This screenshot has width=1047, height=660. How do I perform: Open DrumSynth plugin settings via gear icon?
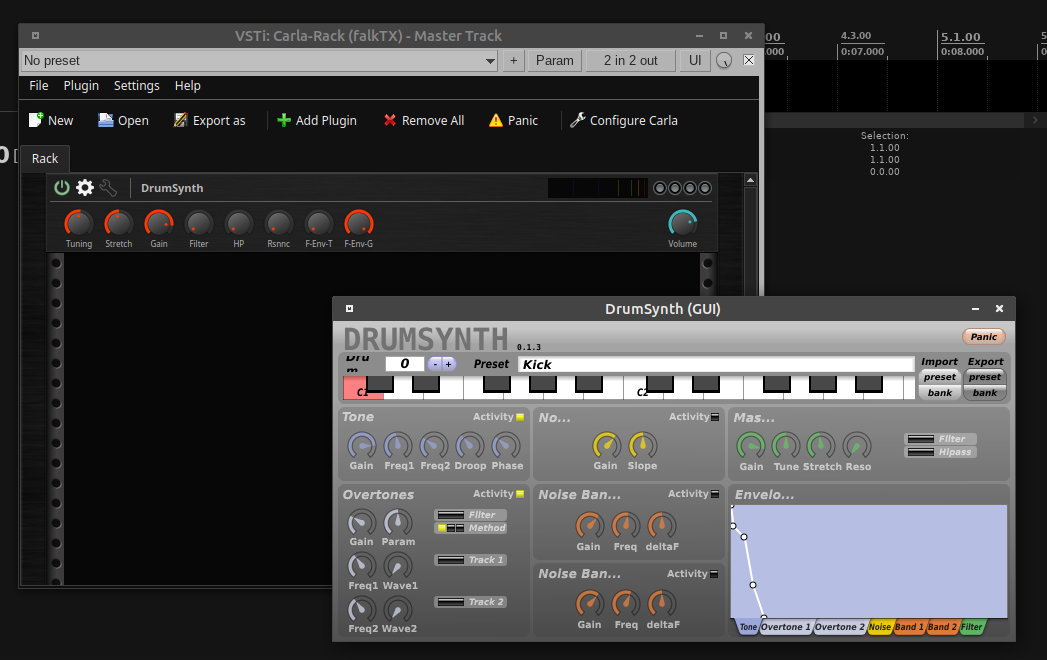pyautogui.click(x=85, y=187)
